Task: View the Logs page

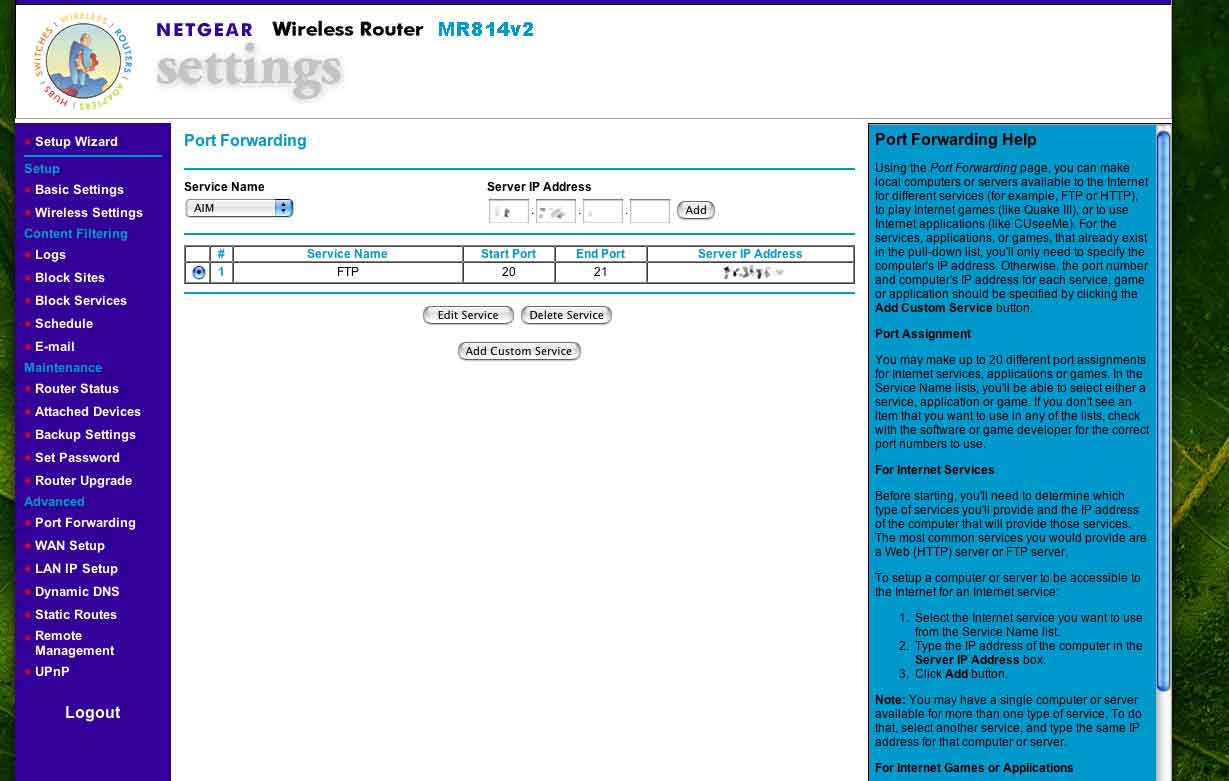Action: coord(50,255)
